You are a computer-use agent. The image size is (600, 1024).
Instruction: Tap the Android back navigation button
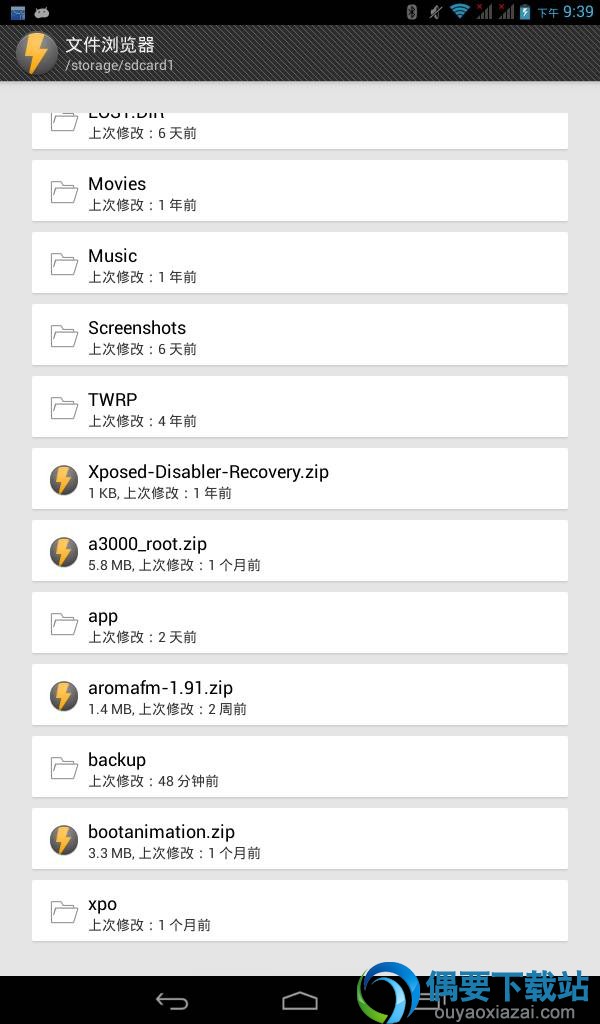172,1000
